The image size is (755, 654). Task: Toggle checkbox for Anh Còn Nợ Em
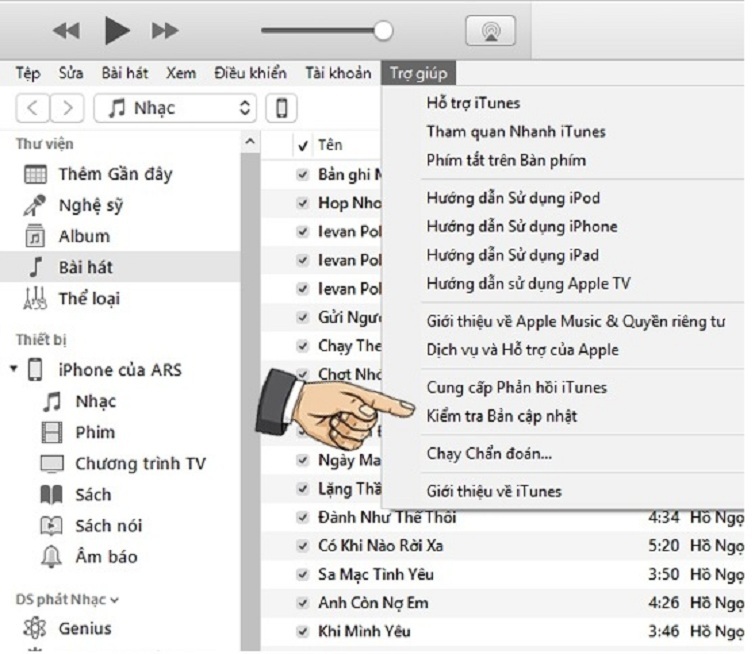(x=302, y=605)
